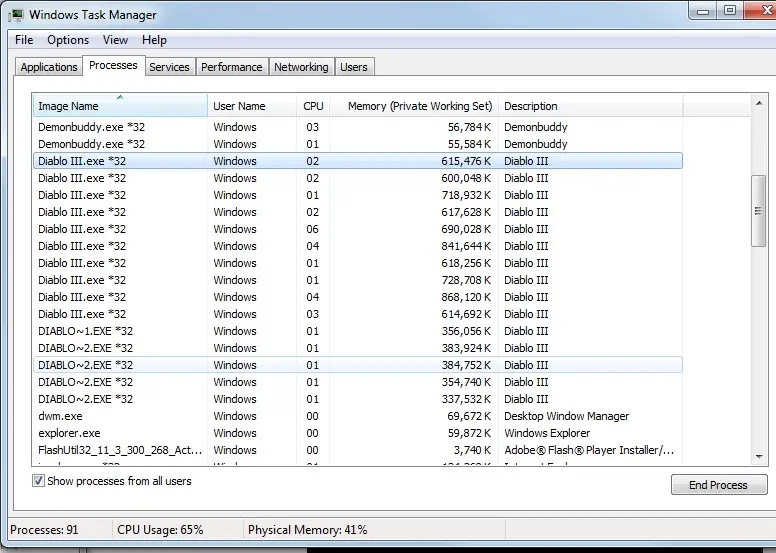The image size is (776, 553).
Task: Click the Windows Explorer description cell
Action: 547,433
